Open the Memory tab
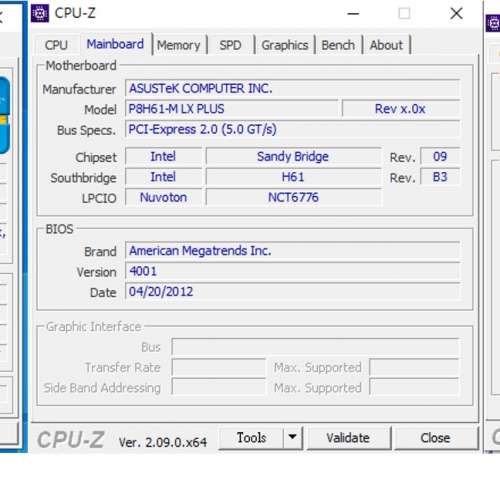Viewport: 500px width, 500px height. pos(179,45)
